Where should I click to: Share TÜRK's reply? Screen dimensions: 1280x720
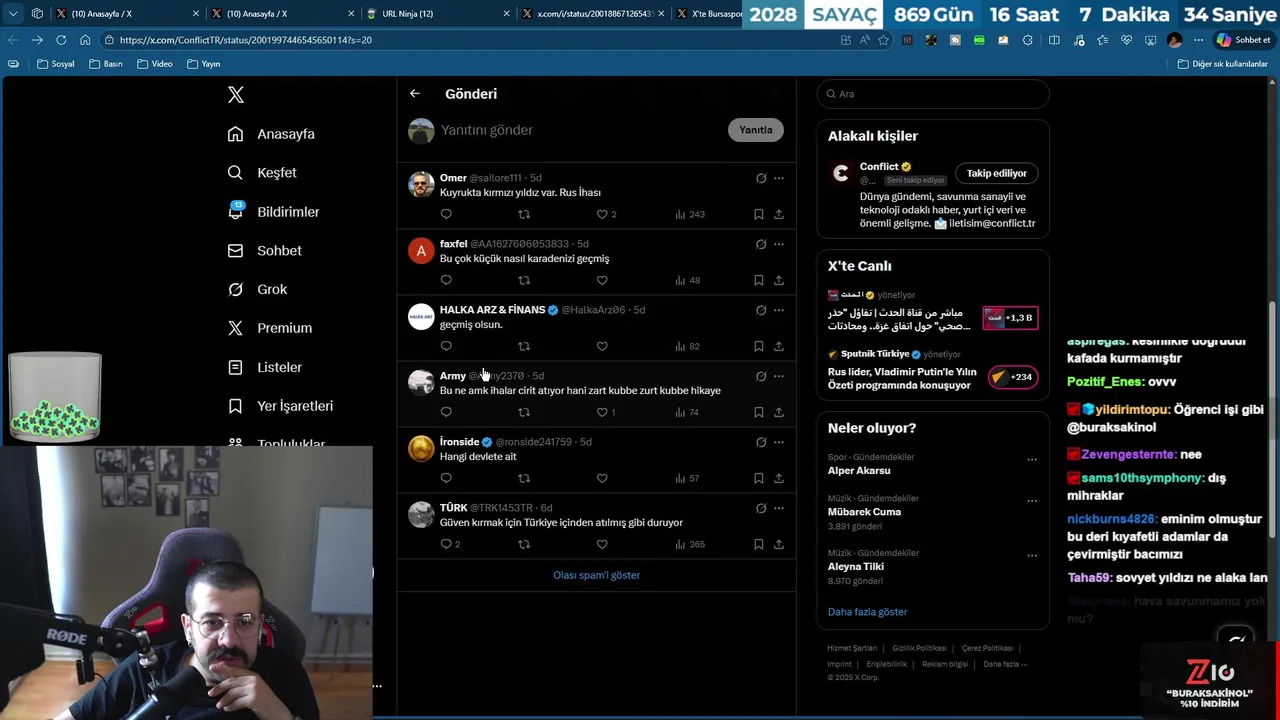tap(779, 544)
